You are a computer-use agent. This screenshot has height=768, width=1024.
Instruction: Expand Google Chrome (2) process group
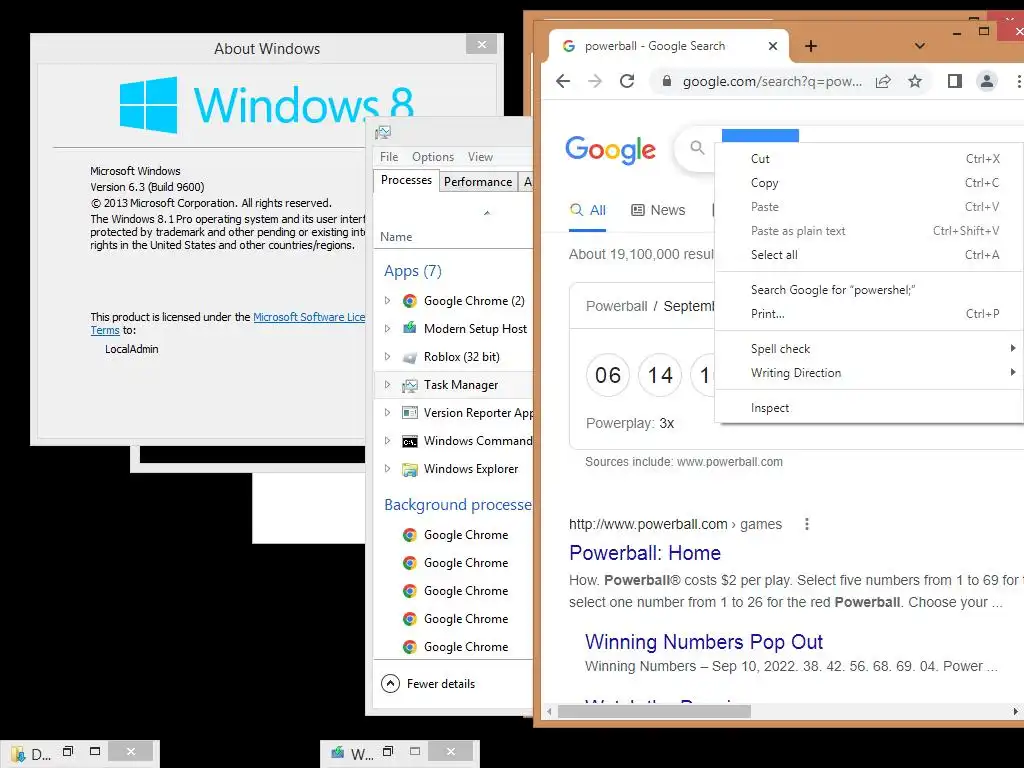tap(387, 300)
